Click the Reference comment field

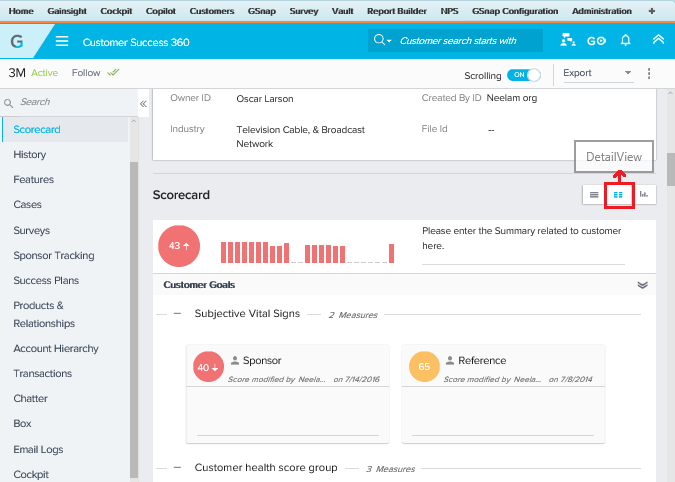(x=503, y=412)
